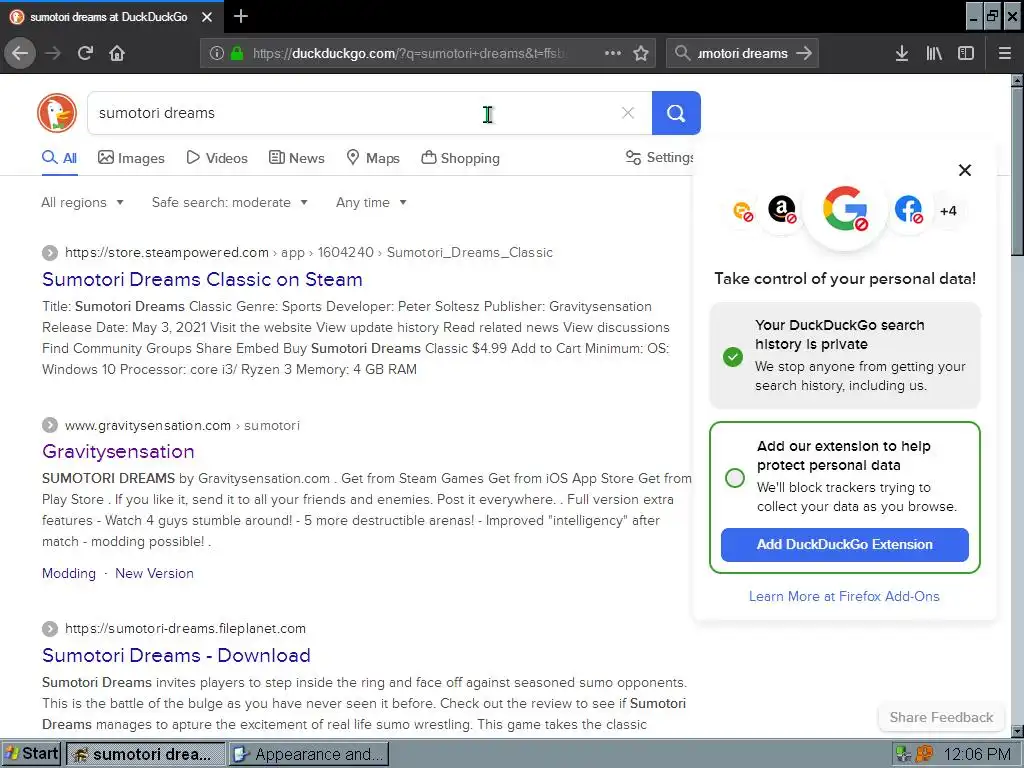Select the All results tab
This screenshot has width=1024, height=768.
point(59,158)
